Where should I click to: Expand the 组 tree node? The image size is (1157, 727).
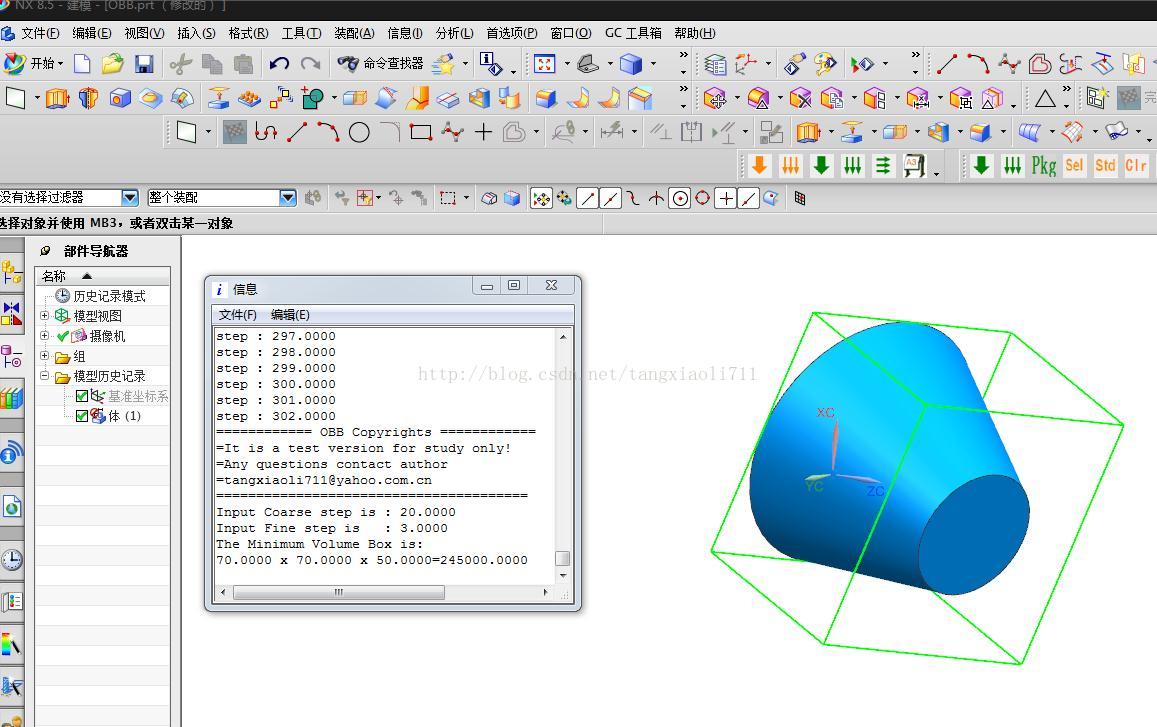[44, 356]
